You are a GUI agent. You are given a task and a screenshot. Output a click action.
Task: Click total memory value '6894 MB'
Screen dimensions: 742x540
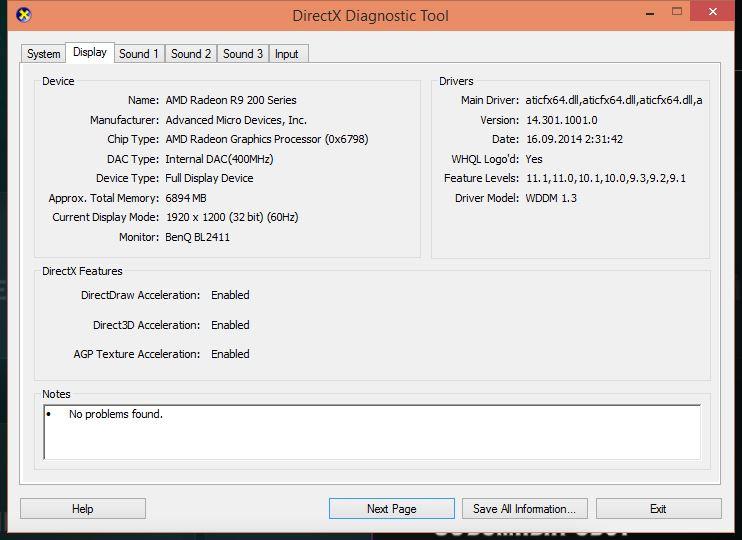tap(186, 198)
